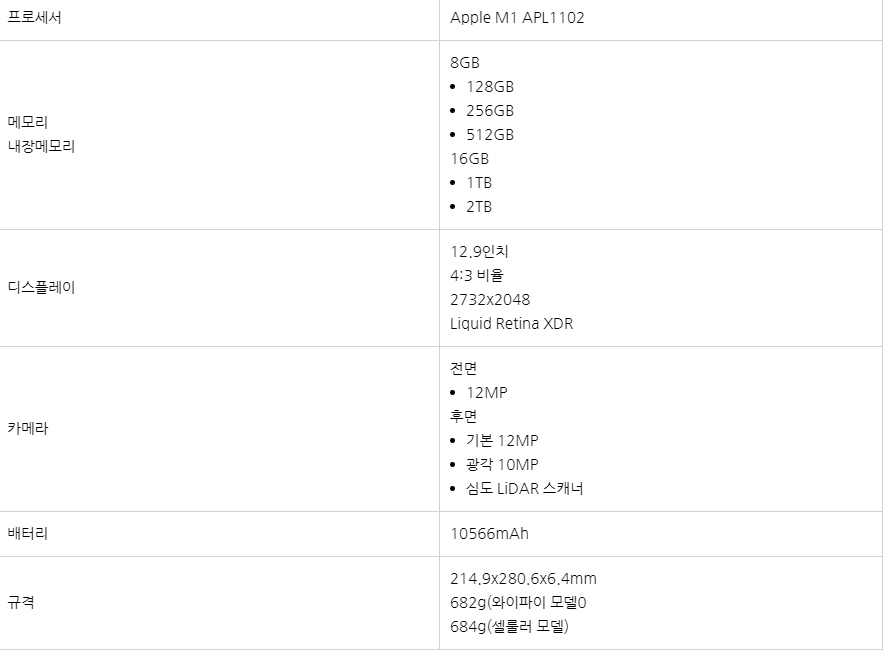Select the 10566mAh battery value
This screenshot has width=883, height=662.
[x=489, y=534]
